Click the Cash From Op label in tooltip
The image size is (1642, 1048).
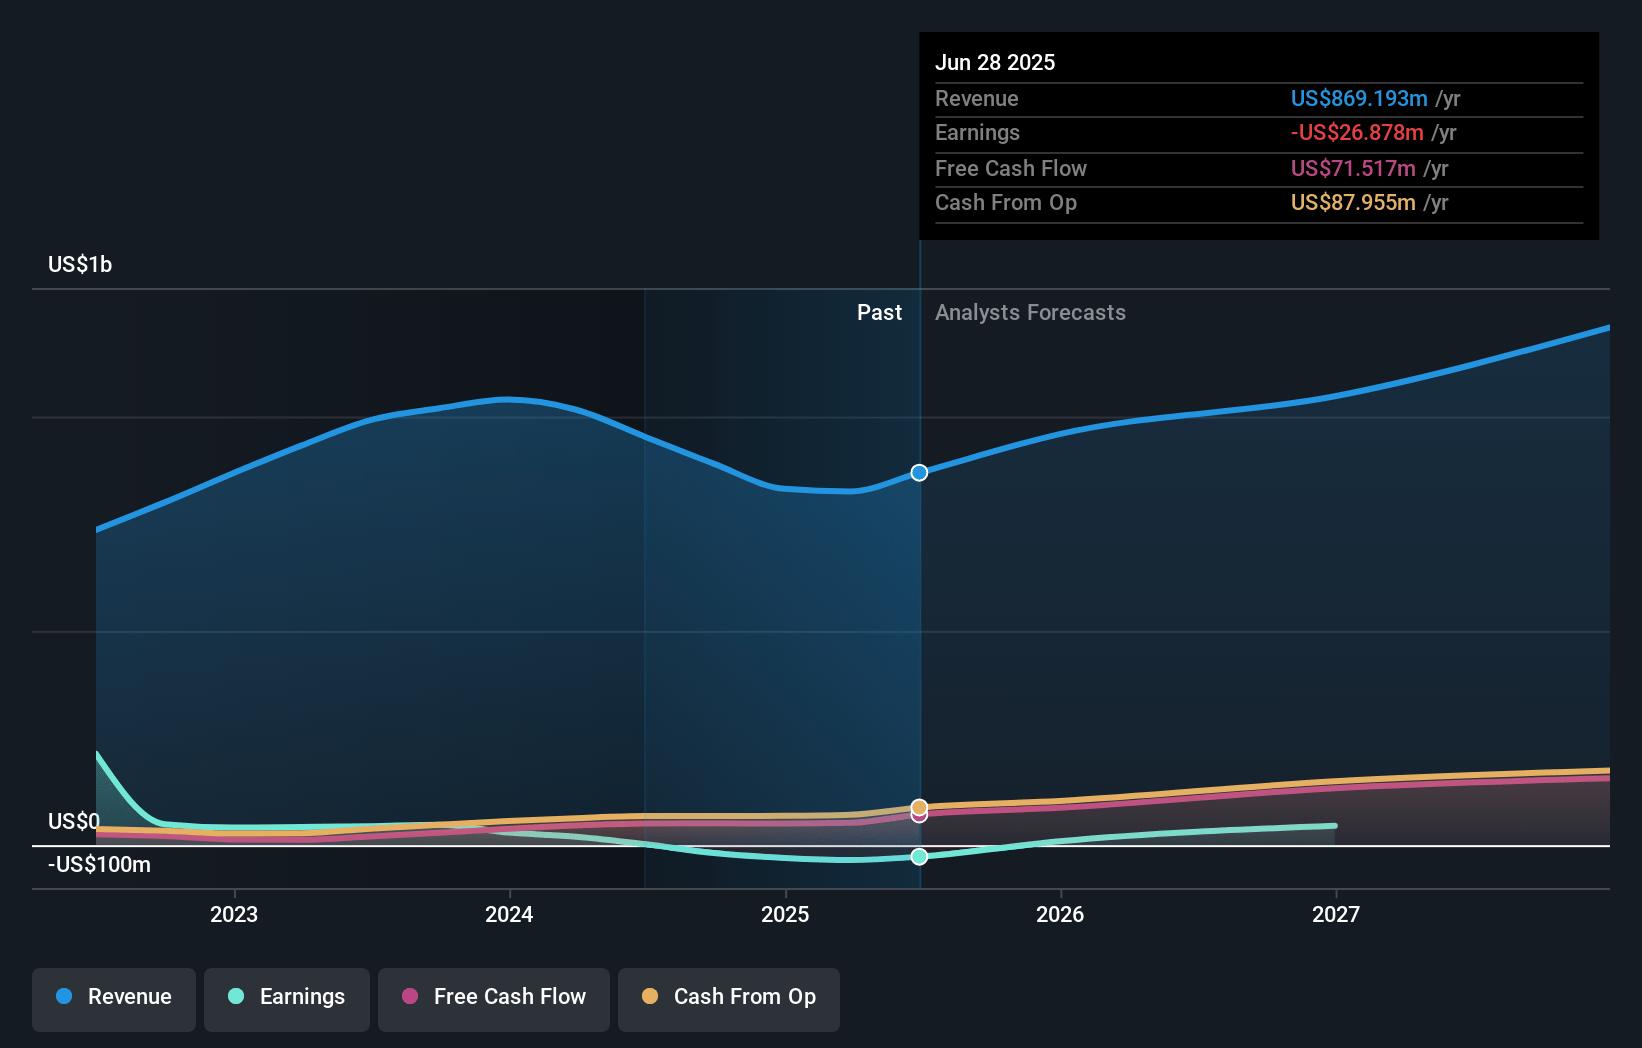click(1005, 202)
